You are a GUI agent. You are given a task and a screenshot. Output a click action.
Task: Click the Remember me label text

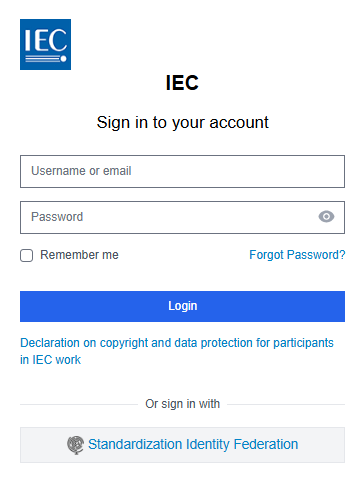pos(79,255)
